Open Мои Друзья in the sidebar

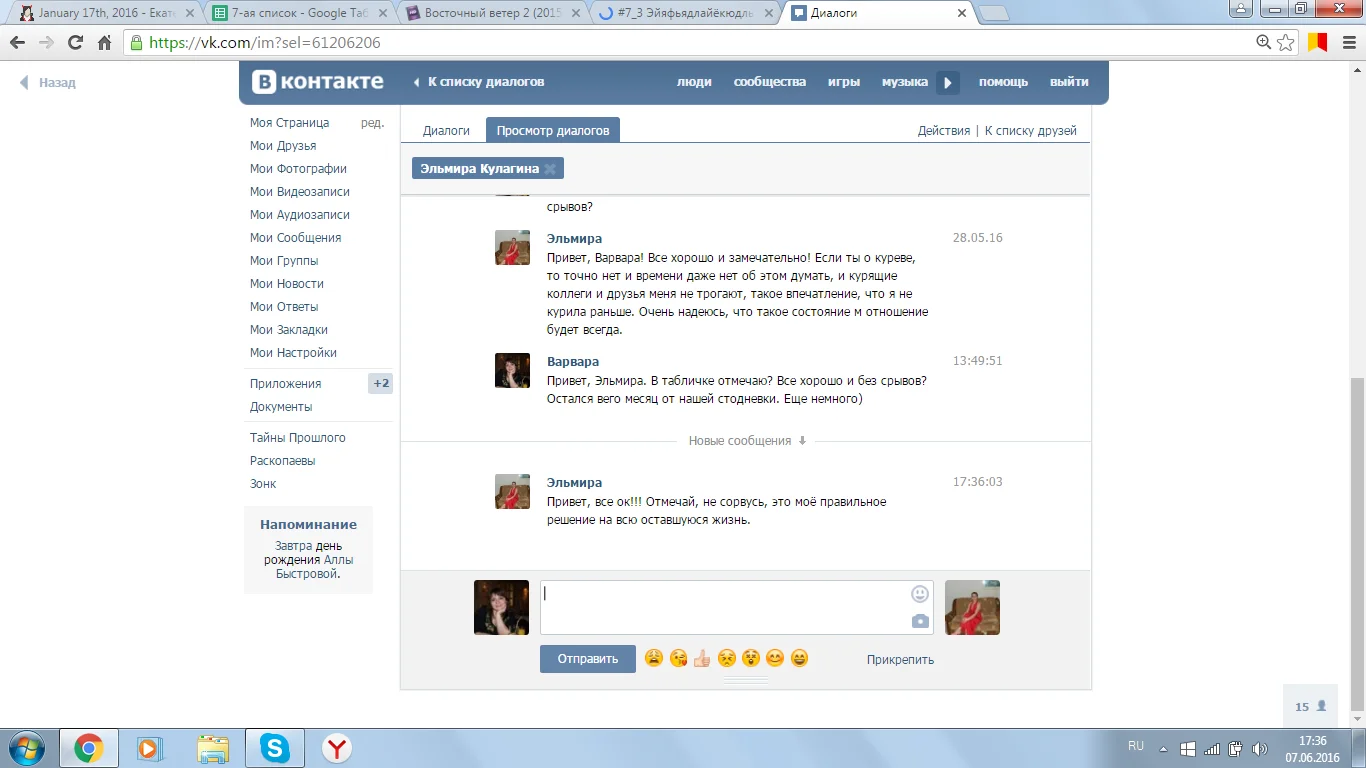[x=283, y=146]
